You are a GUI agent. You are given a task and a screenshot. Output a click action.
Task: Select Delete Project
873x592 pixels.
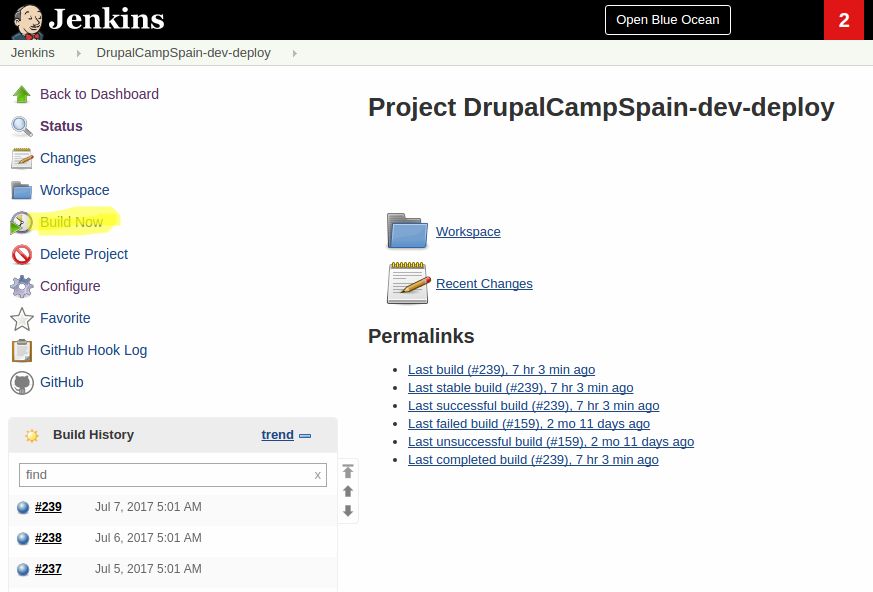(84, 255)
